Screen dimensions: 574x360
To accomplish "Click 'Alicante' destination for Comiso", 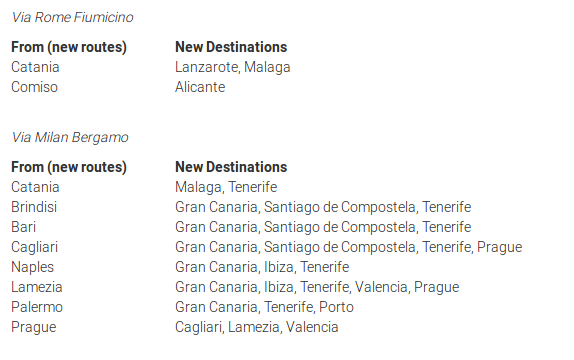I will [x=200, y=87].
